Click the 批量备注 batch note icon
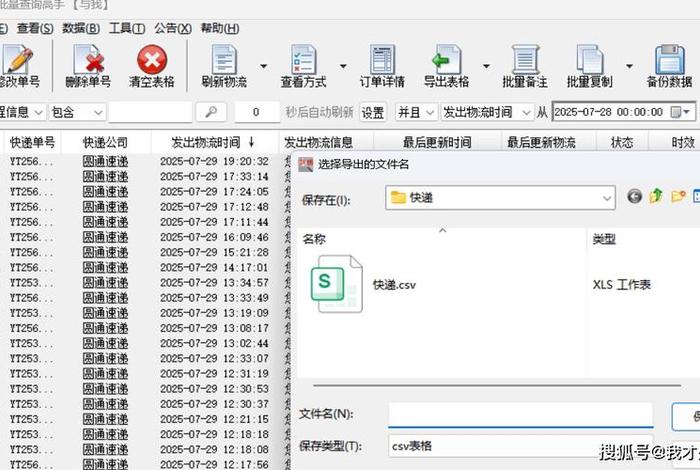This screenshot has width=700, height=470. (x=525, y=59)
